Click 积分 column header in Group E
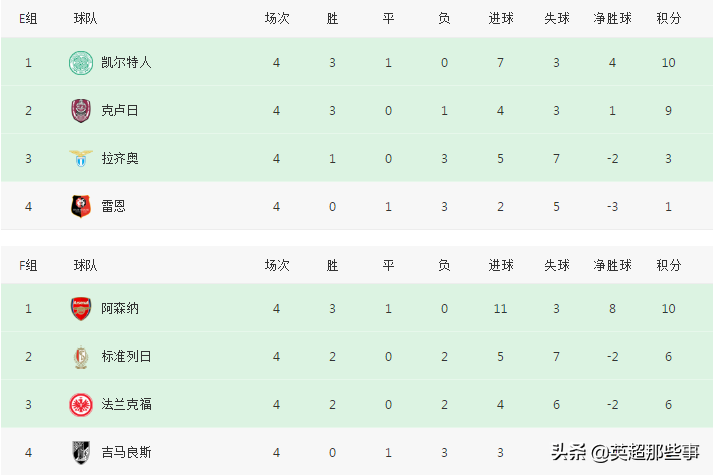The width and height of the screenshot is (713, 475). tap(669, 19)
